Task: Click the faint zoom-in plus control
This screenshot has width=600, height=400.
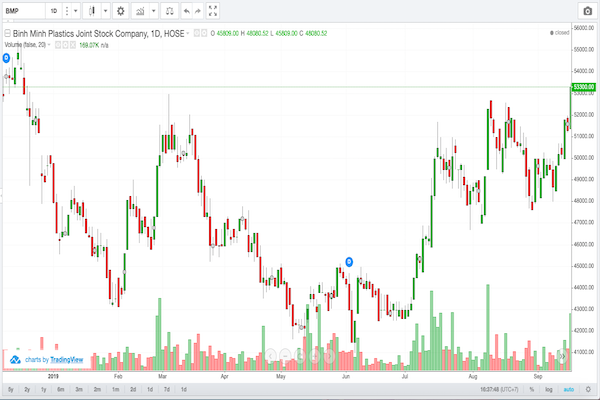Action: pyautogui.click(x=315, y=356)
